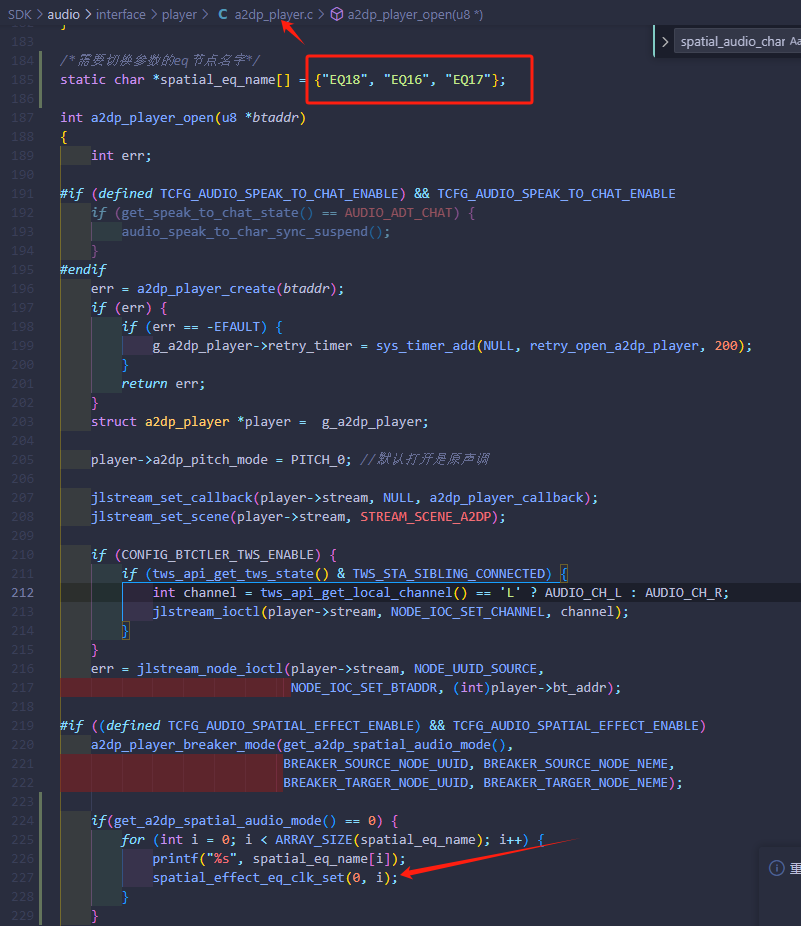
Task: Click the word "a2dp_player_create"
Action: 206,289
